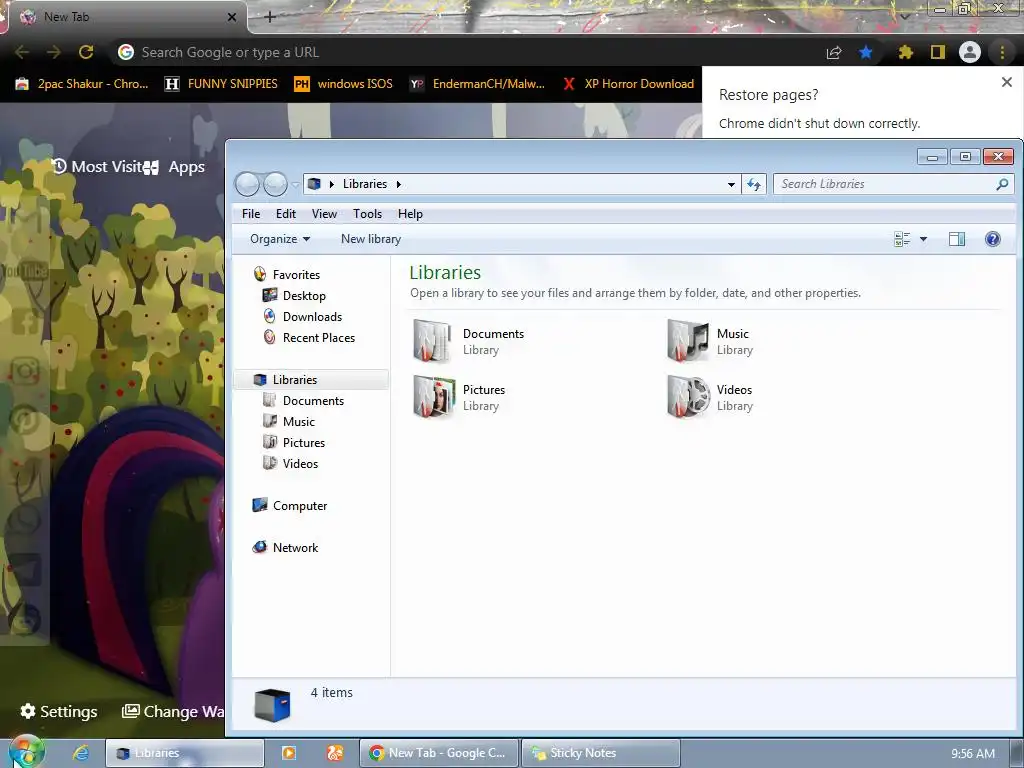Select Documents in the navigation tree

coord(313,401)
